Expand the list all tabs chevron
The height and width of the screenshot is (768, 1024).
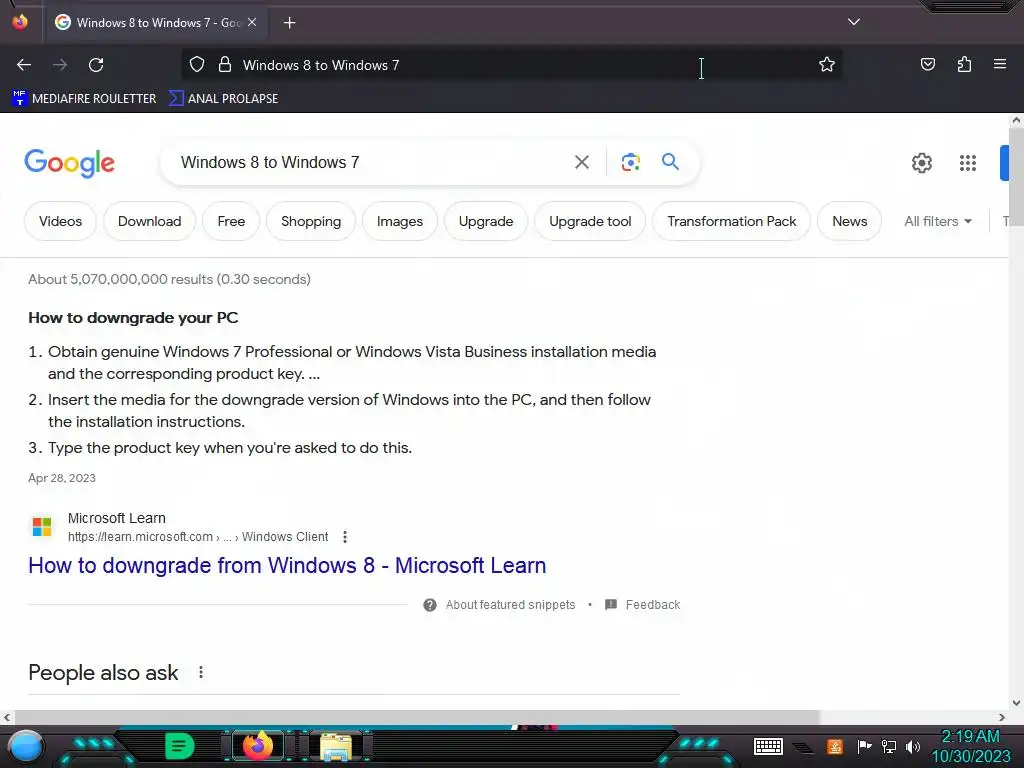click(854, 22)
